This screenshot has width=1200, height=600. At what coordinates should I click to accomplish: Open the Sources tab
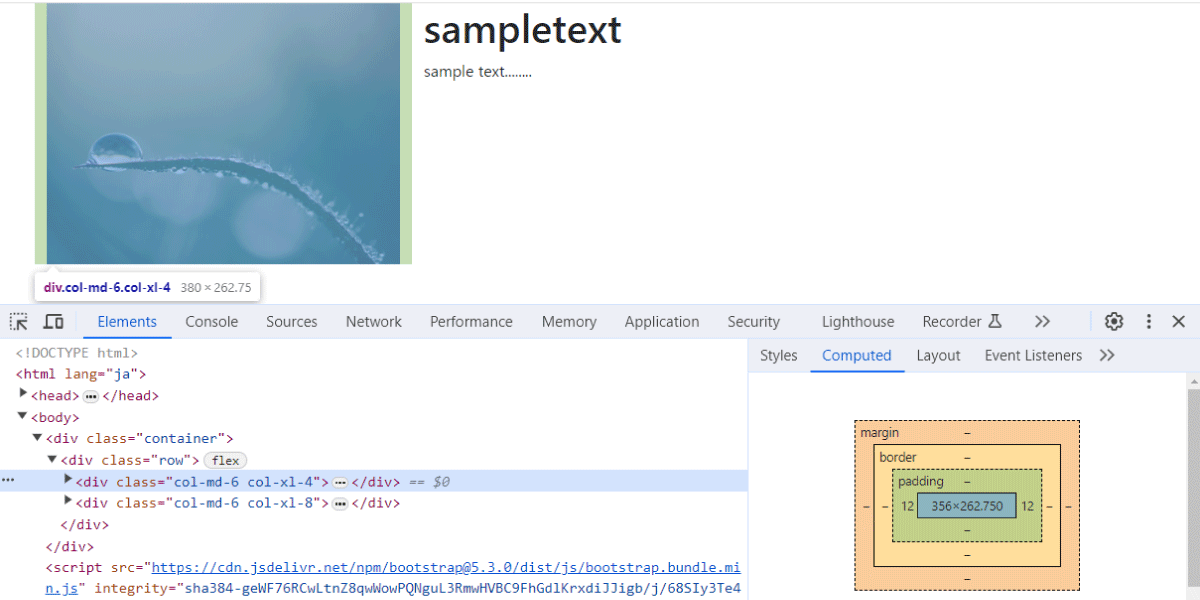pyautogui.click(x=292, y=322)
